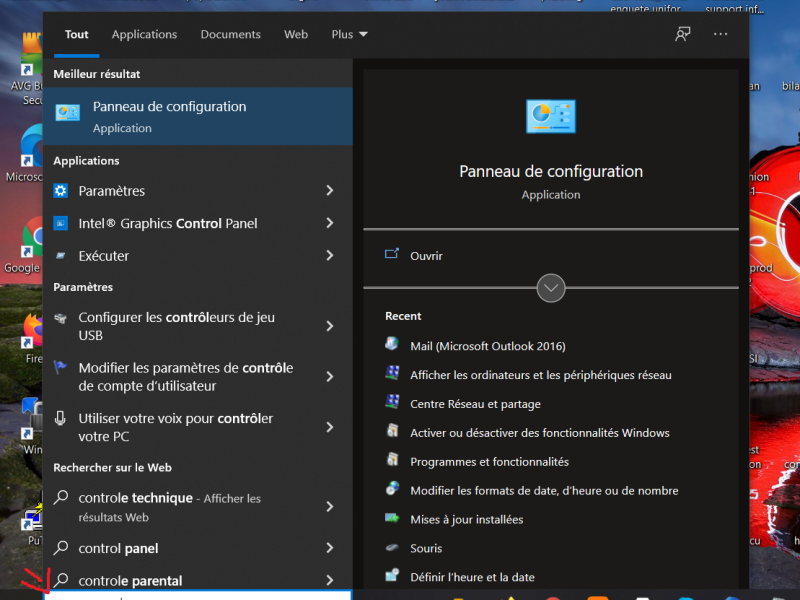Open the feedback icon in search header
This screenshot has width=800, height=600.
pyautogui.click(x=683, y=34)
